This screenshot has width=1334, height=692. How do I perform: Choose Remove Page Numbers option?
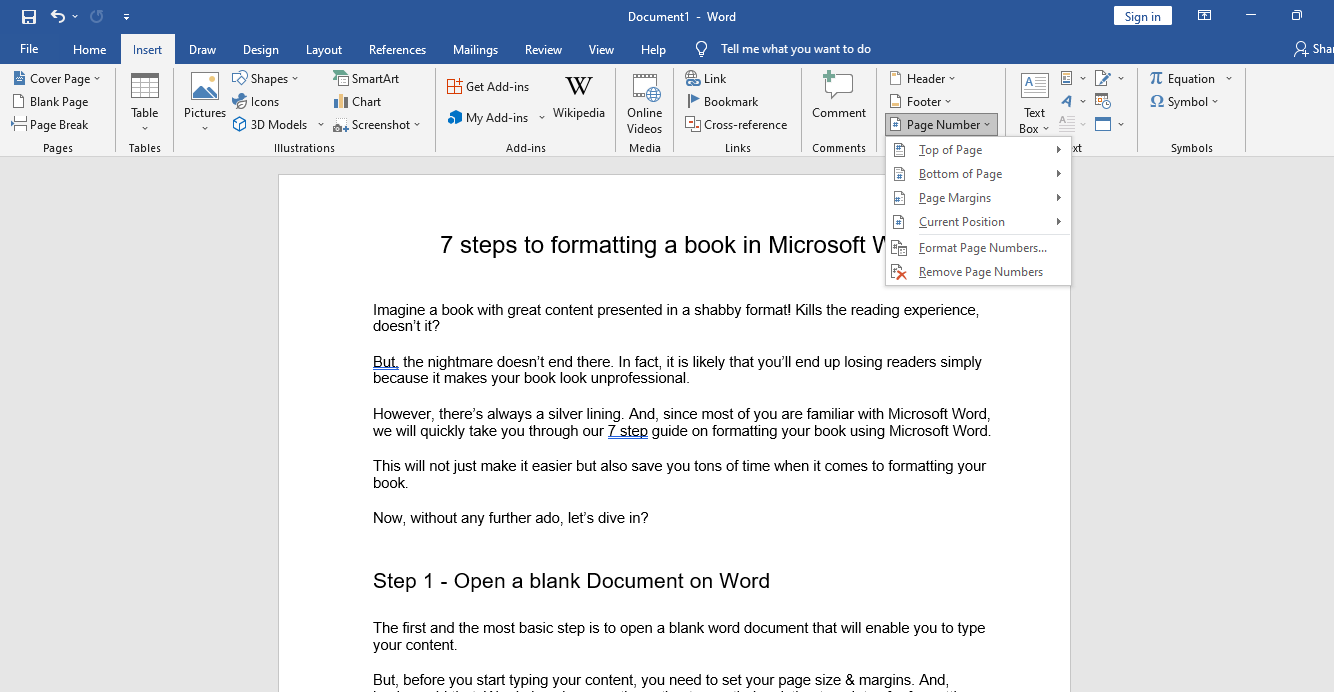pyautogui.click(x=978, y=272)
